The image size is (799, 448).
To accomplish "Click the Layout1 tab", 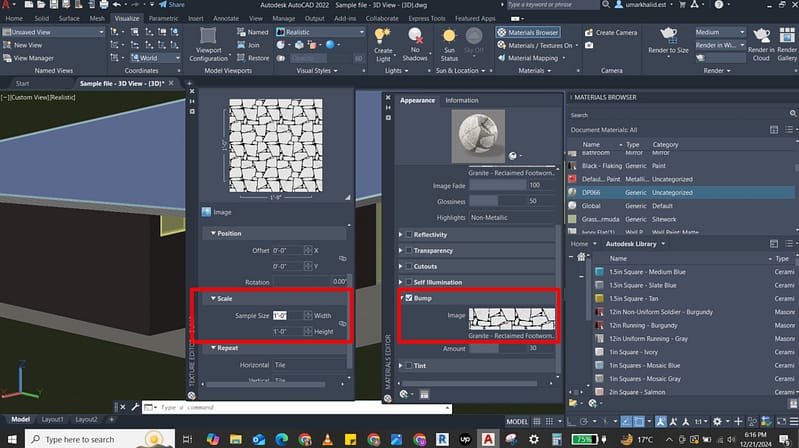I will pos(52,419).
